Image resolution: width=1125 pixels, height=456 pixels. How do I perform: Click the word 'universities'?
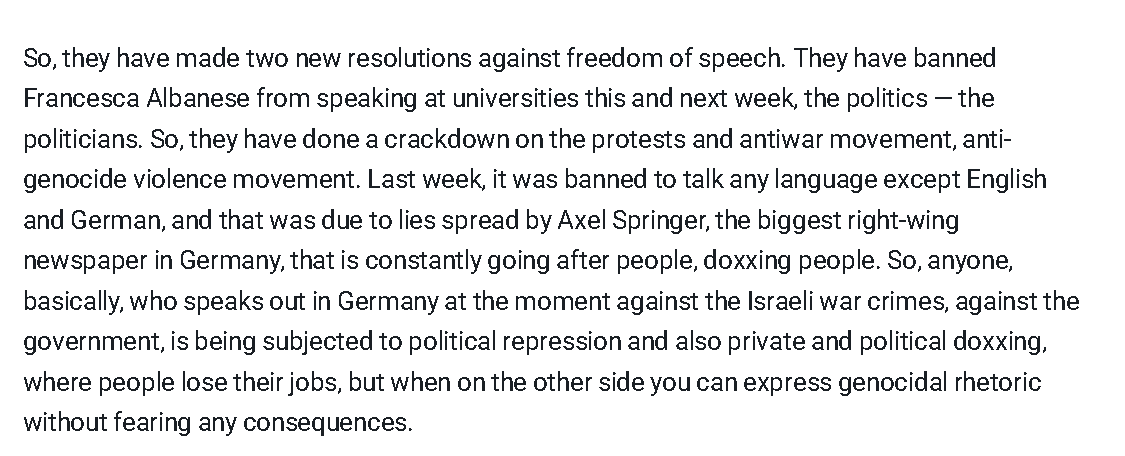tap(514, 98)
